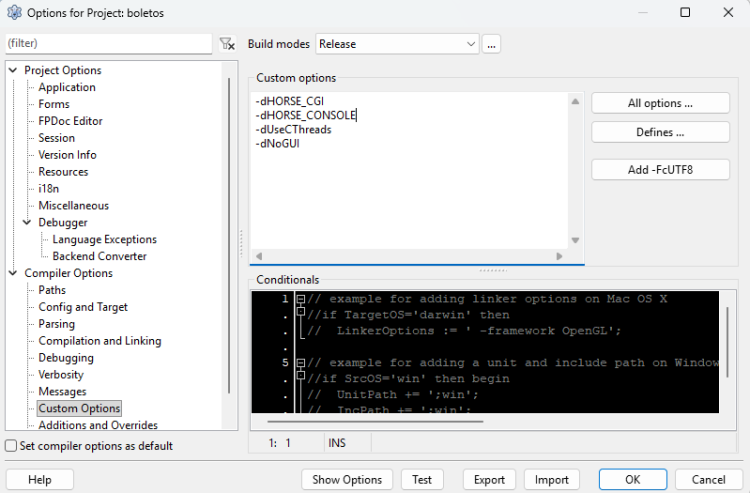This screenshot has width=750, height=493.
Task: Click the -dHORSE_CGI line in custom options
Action: click(290, 101)
